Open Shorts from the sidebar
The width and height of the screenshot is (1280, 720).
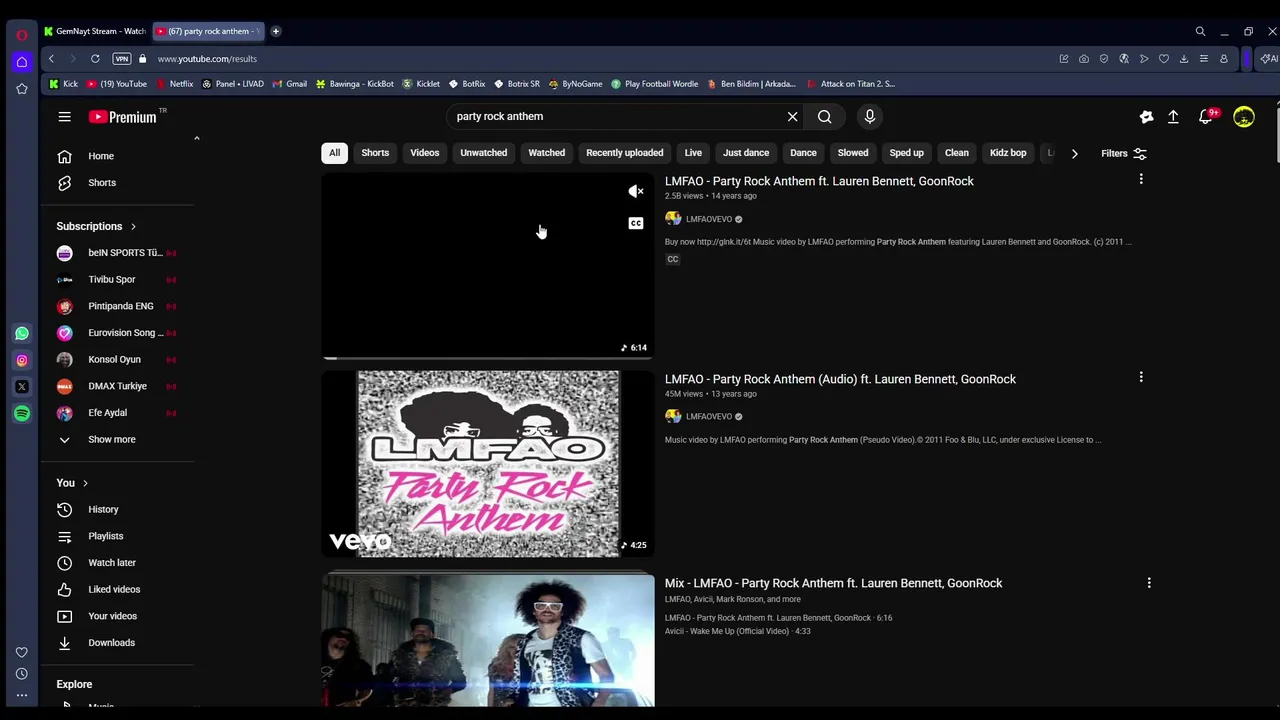[x=101, y=183]
